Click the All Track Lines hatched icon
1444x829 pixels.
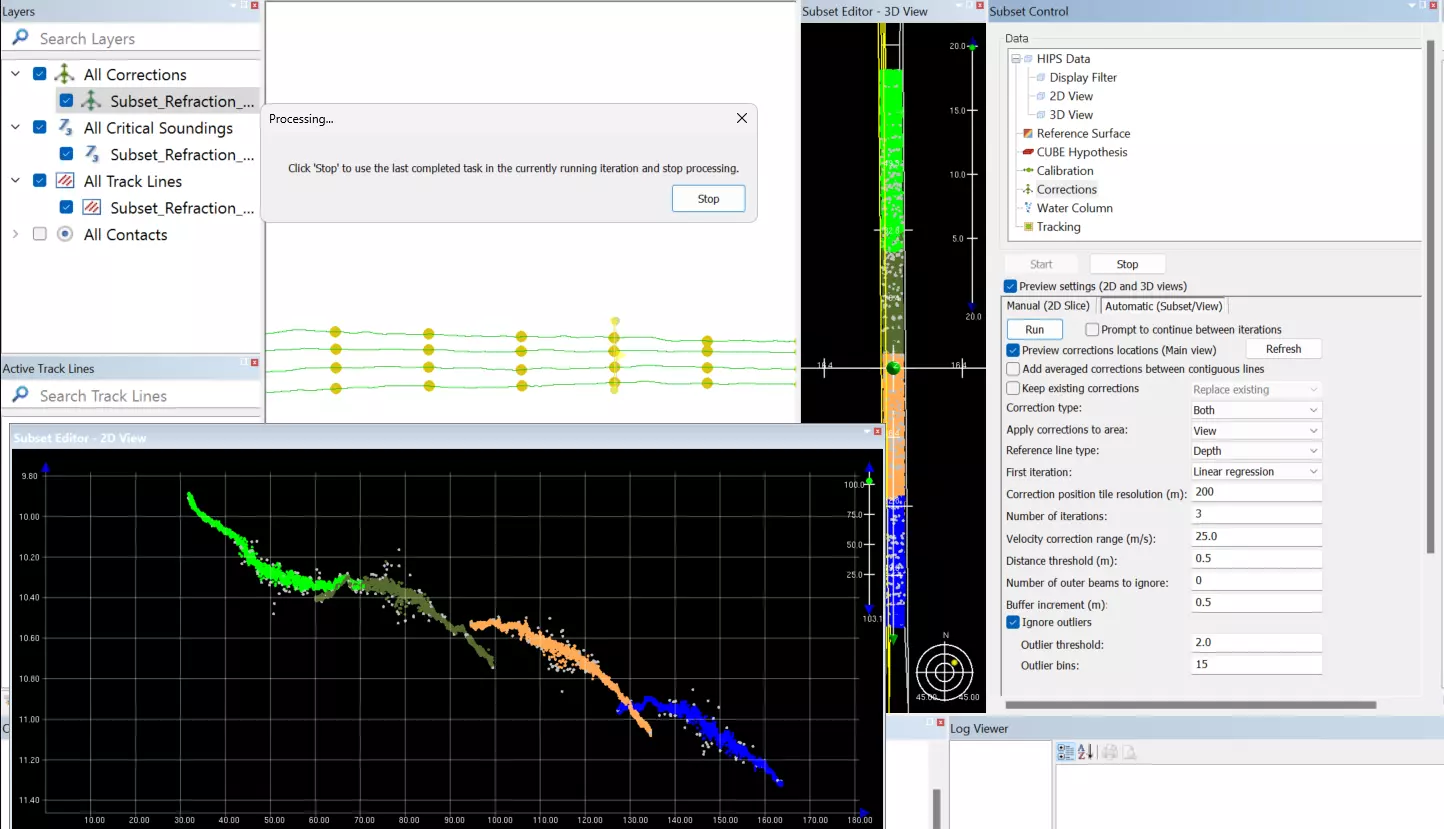[x=65, y=181]
